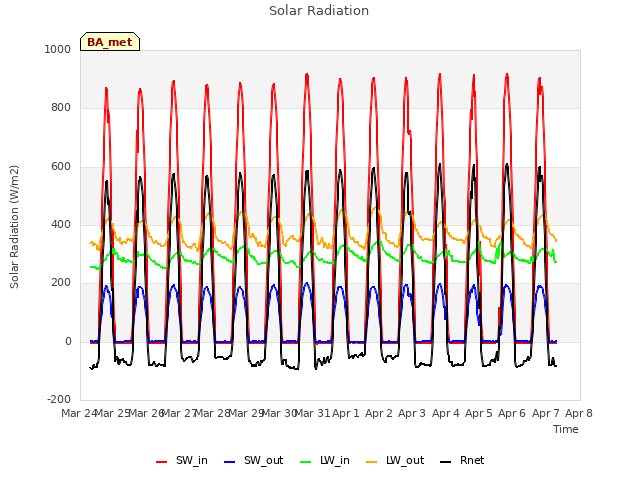Click the Apr 6 x-axis label

512,413
